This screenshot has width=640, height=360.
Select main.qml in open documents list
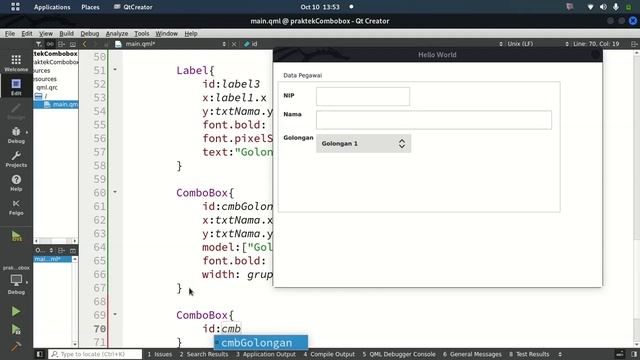click(x=53, y=259)
